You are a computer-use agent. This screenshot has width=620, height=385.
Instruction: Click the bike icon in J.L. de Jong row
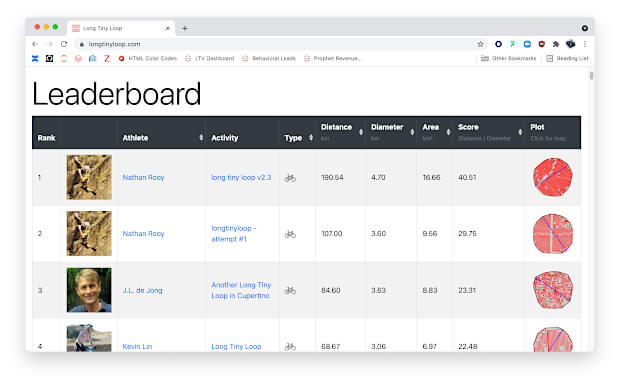pos(290,291)
